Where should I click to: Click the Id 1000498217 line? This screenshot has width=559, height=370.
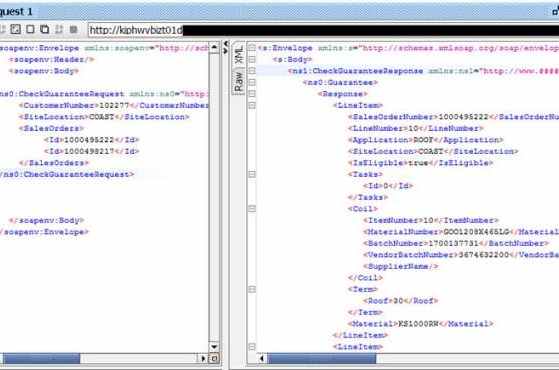(x=92, y=151)
